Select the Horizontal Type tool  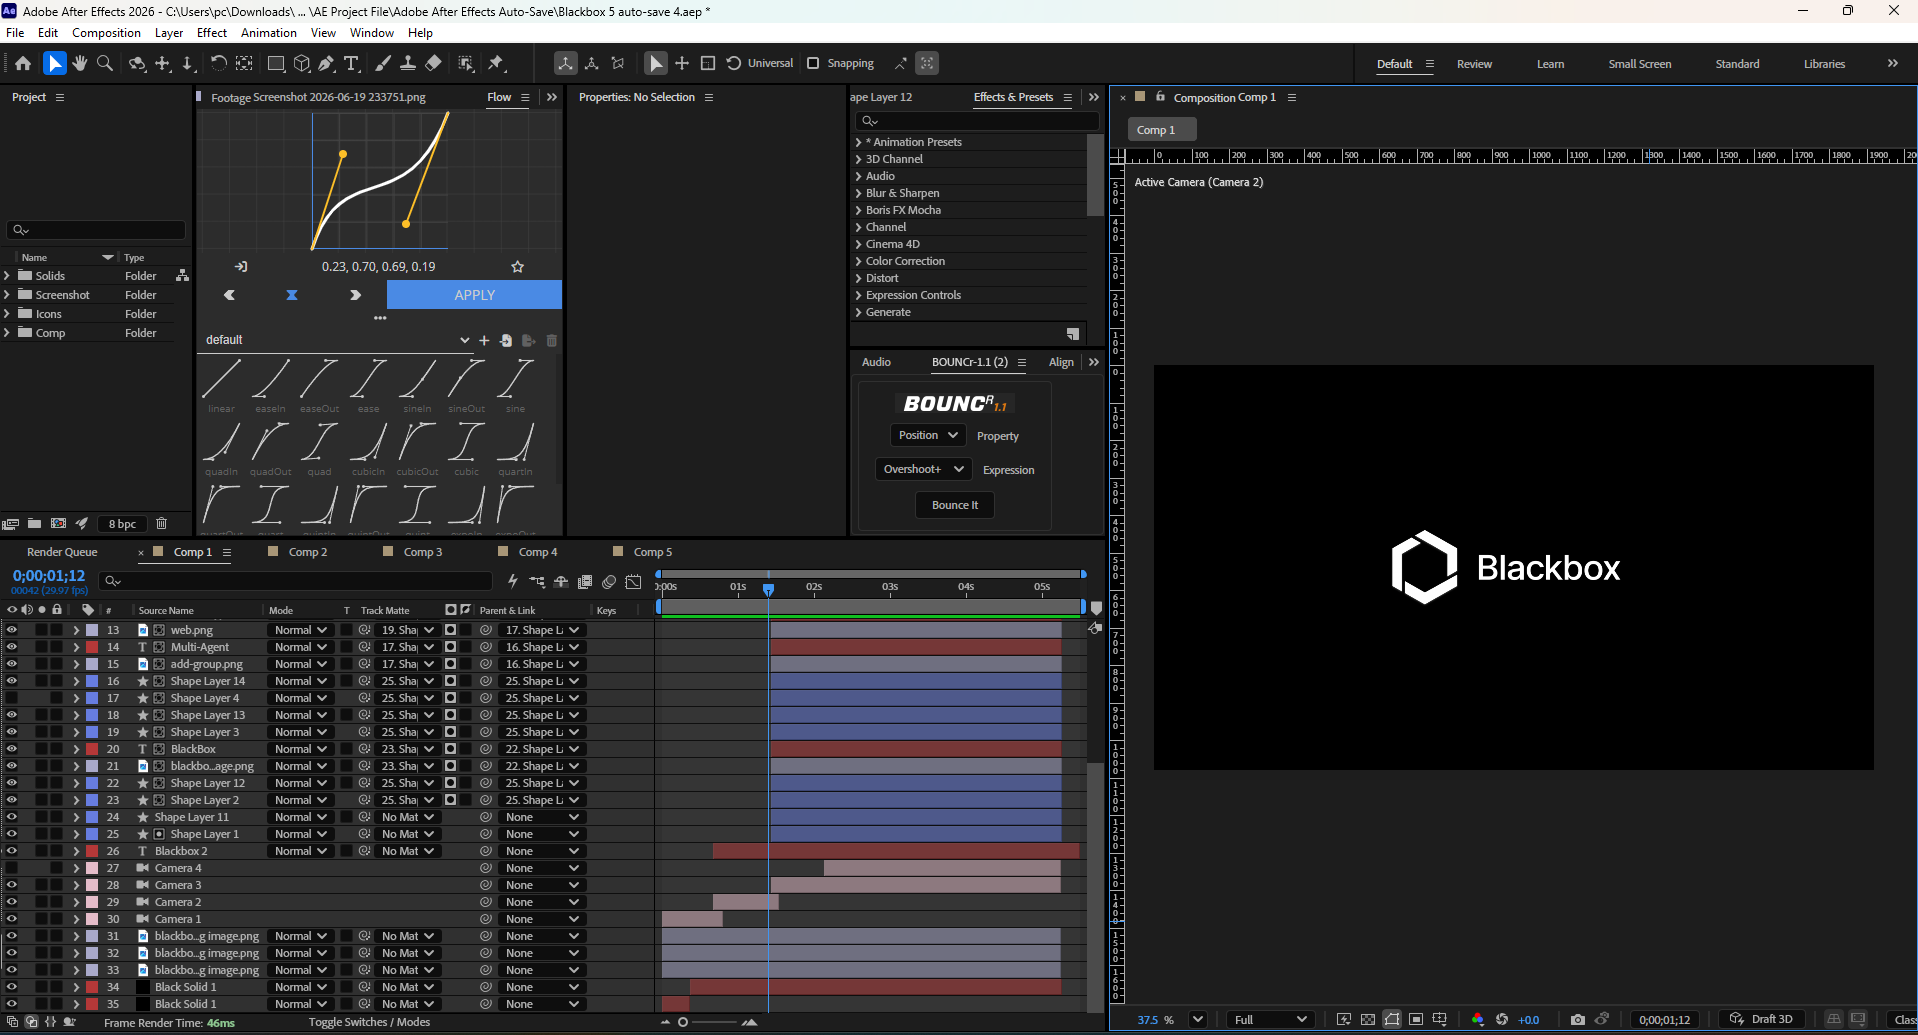click(352, 63)
